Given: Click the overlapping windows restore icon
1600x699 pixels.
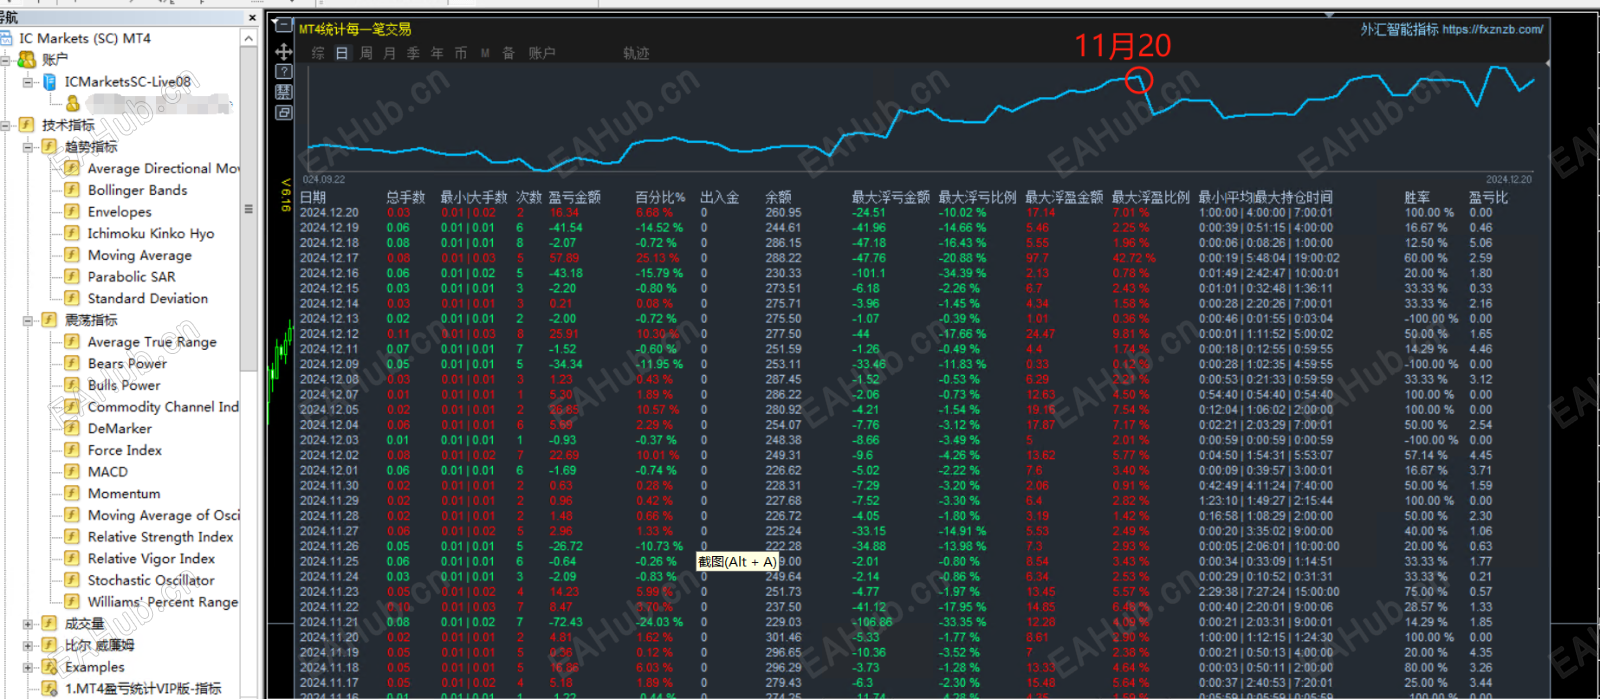Looking at the screenshot, I should pyautogui.click(x=283, y=113).
